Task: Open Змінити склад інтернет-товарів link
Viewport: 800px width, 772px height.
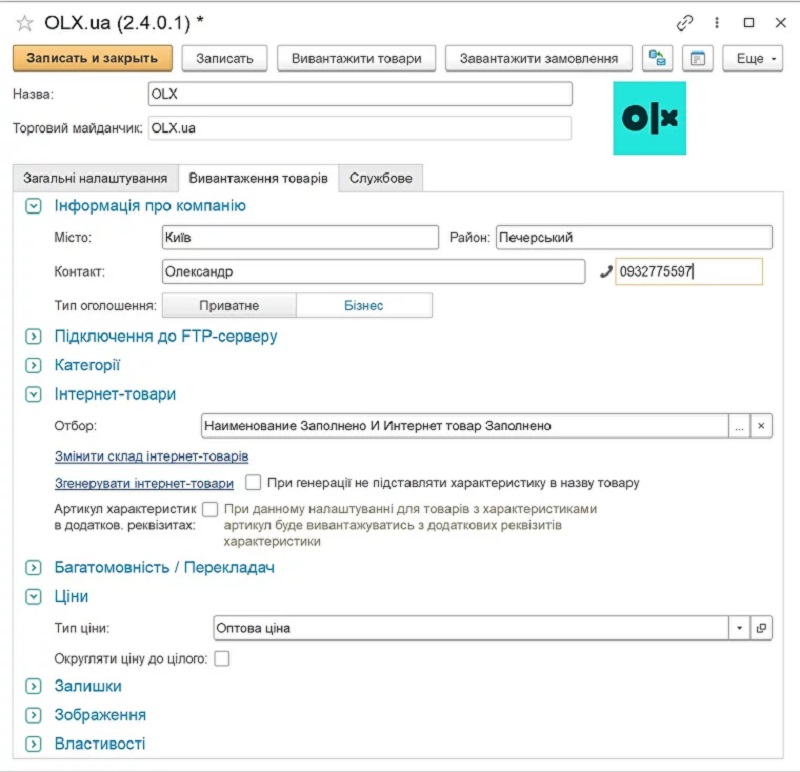Action: (152, 456)
